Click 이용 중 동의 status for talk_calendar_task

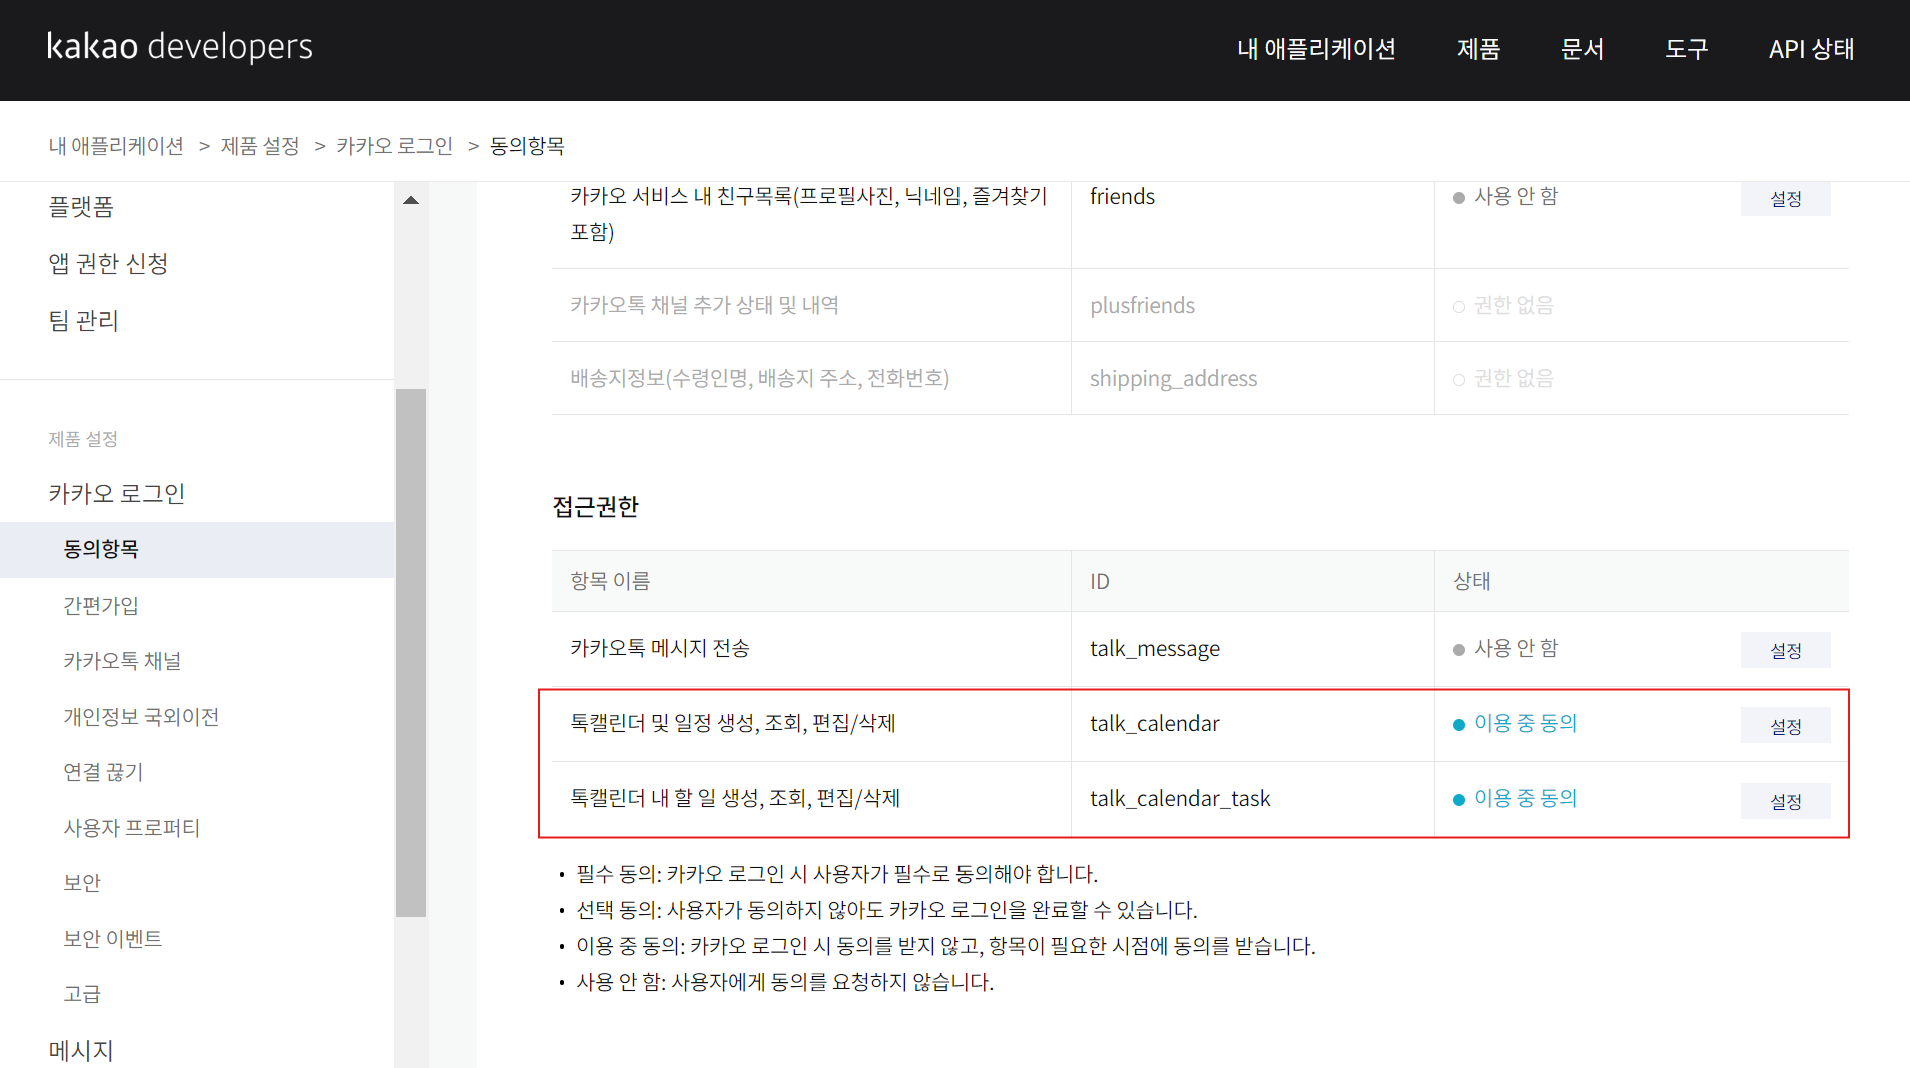[x=1515, y=799]
